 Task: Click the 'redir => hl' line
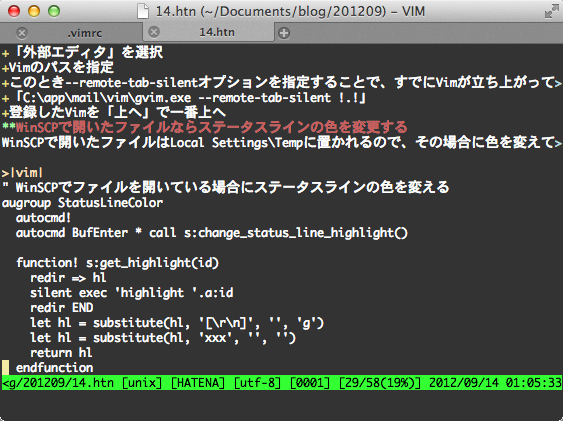point(68,278)
